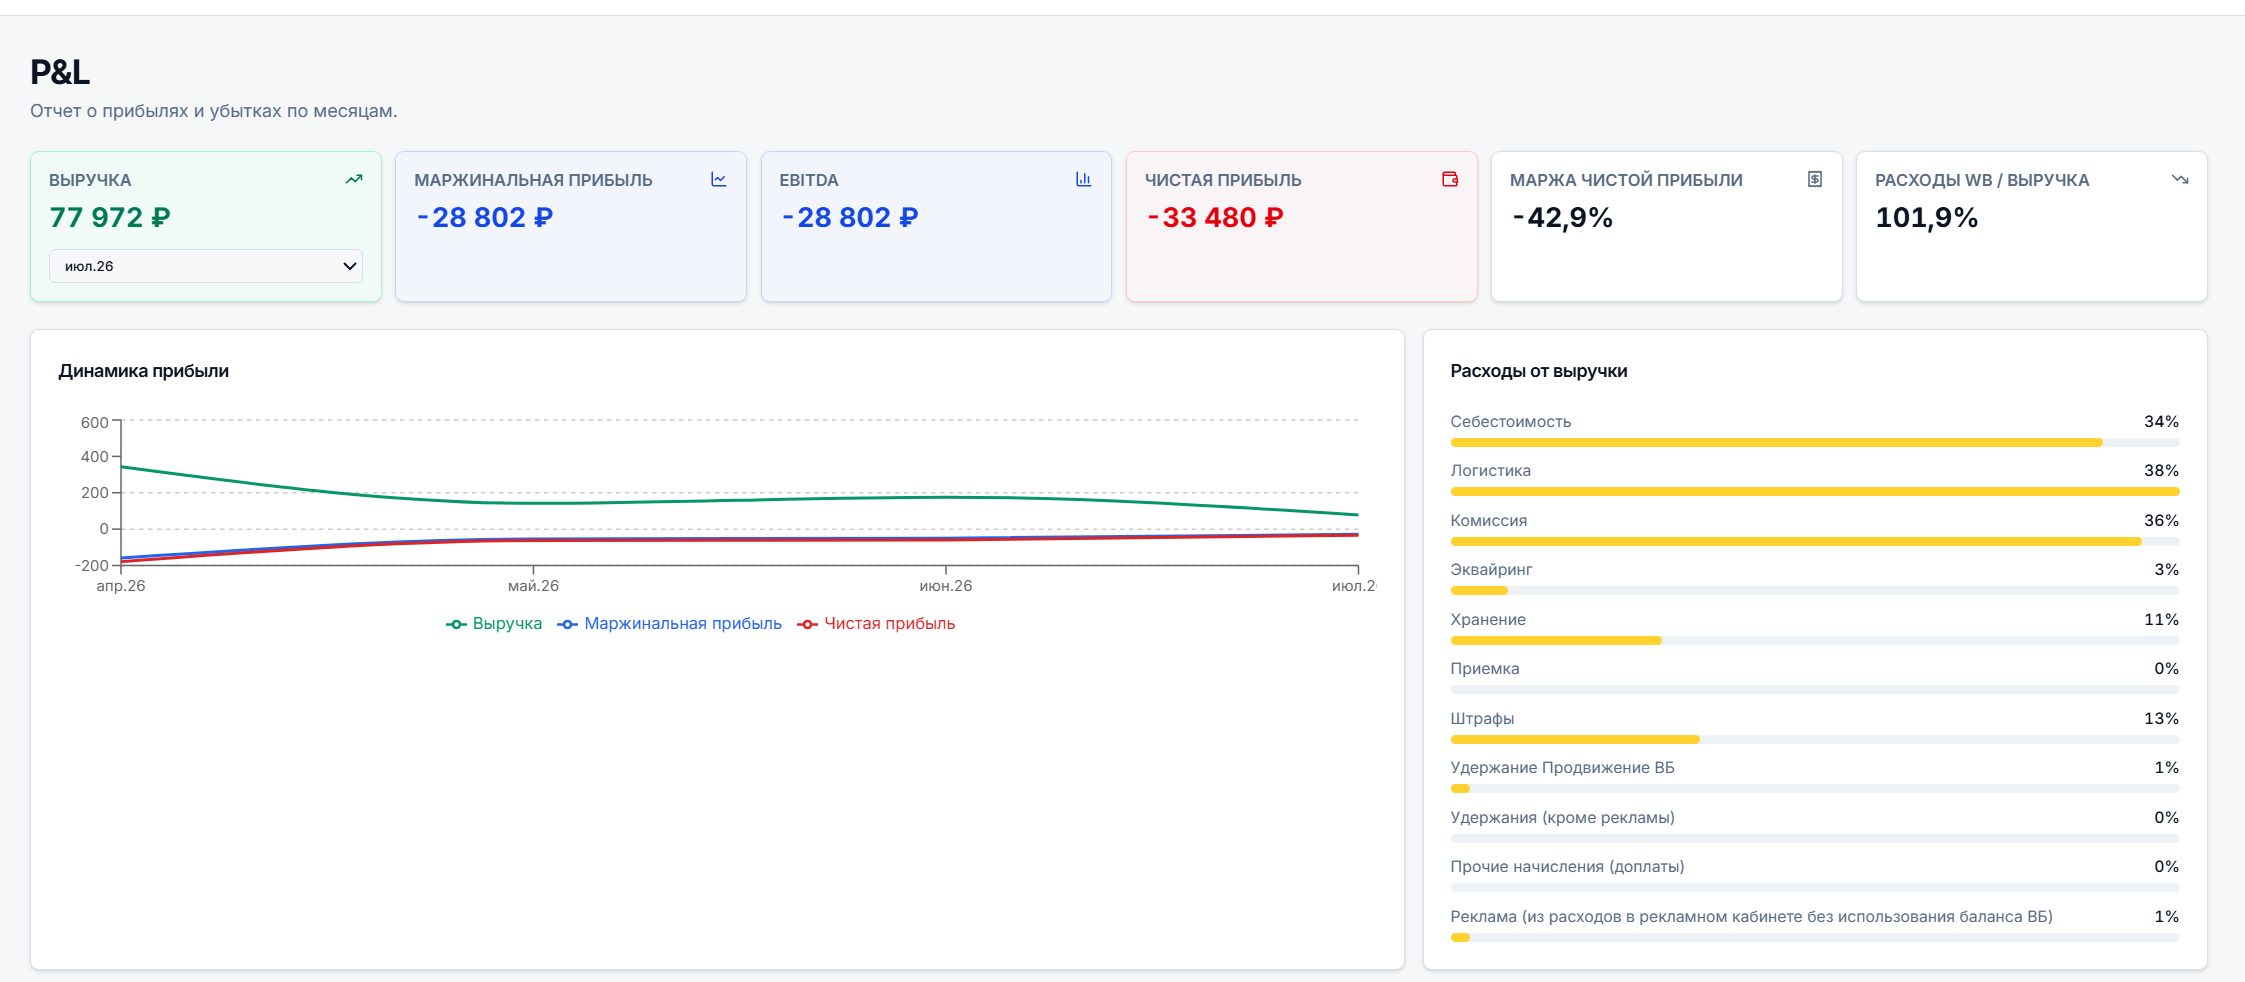Click the trending-up icon in Выручка card
Image resolution: width=2245 pixels, height=982 pixels.
tap(354, 179)
